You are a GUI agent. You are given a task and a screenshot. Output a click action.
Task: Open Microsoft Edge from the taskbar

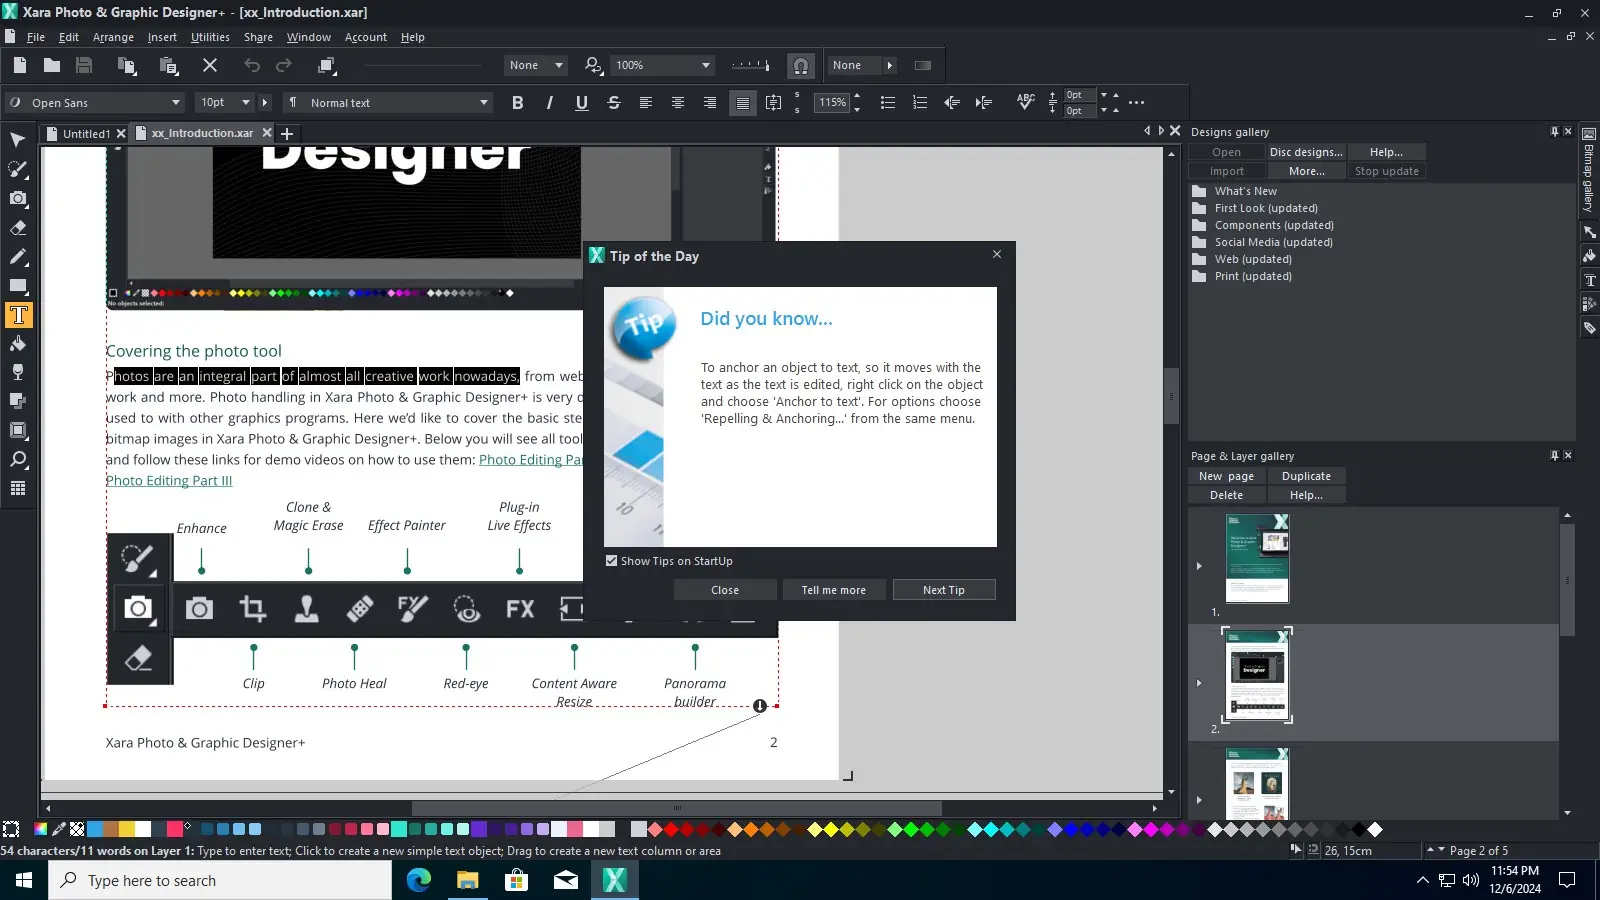click(419, 880)
